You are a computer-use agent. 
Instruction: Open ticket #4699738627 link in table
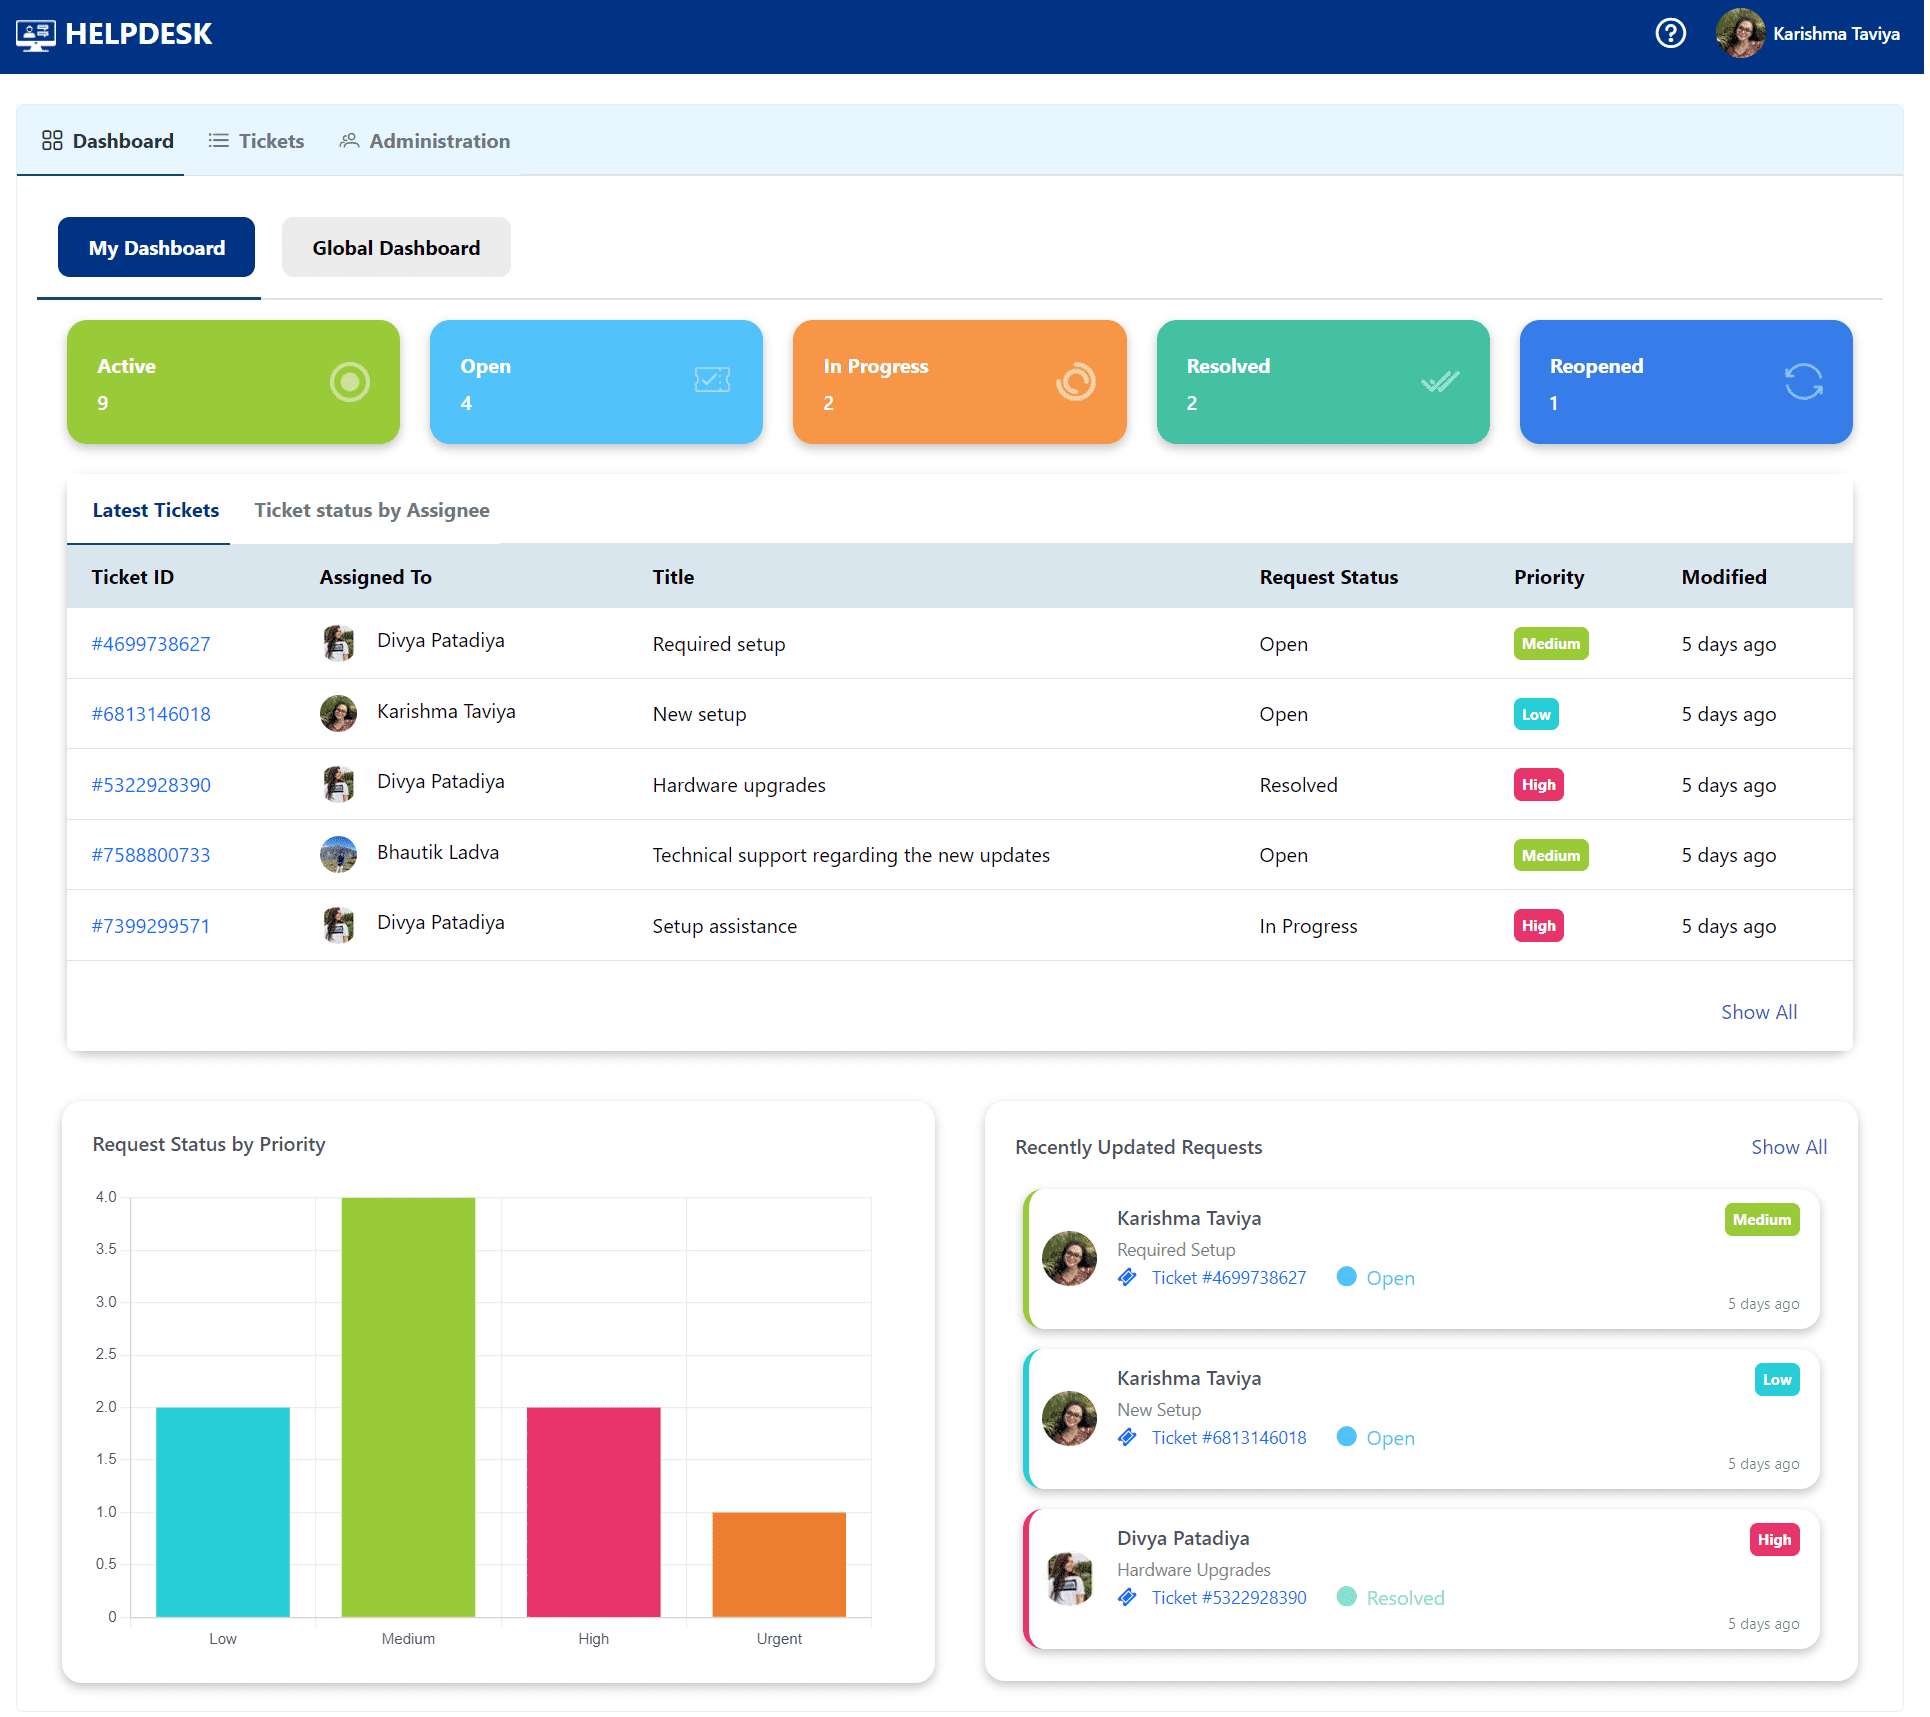(x=151, y=644)
